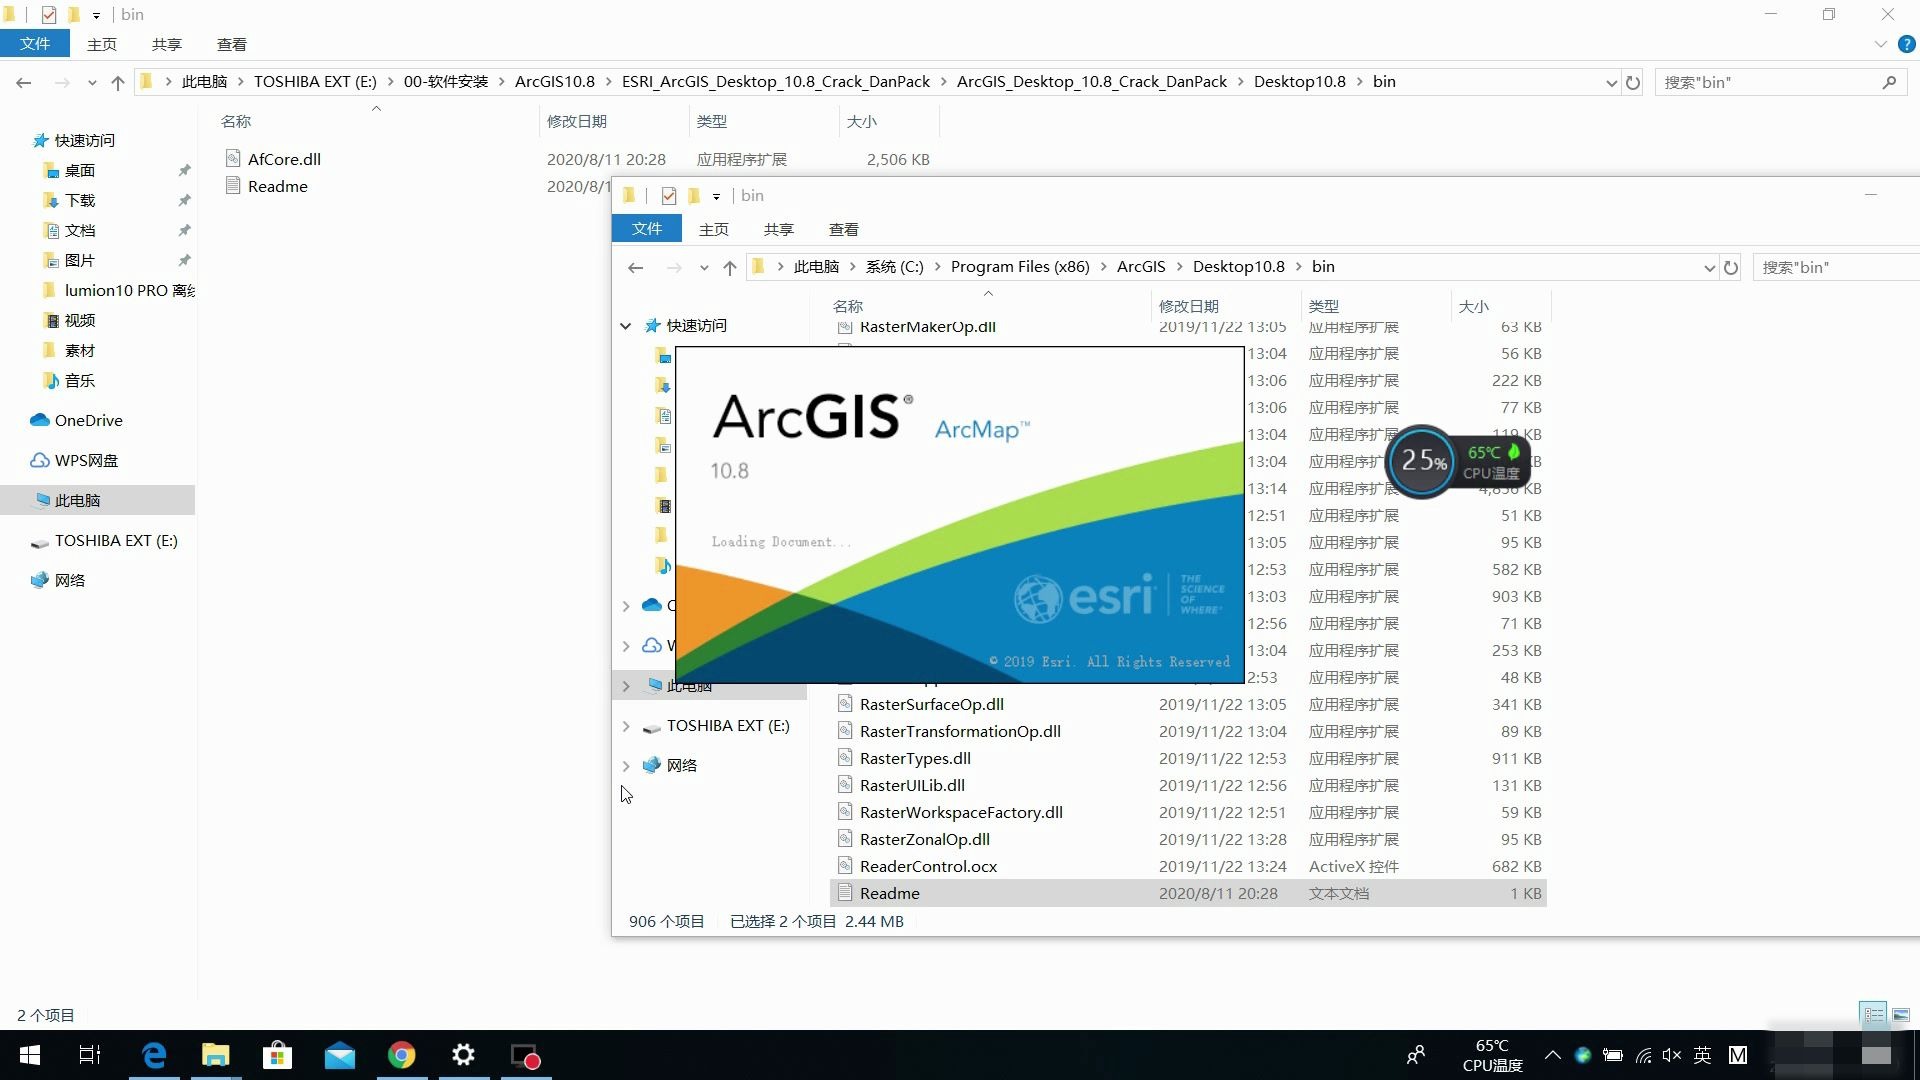Image resolution: width=1920 pixels, height=1080 pixels.
Task: Open recent locations dropdown in the back window
Action: pos(92,83)
